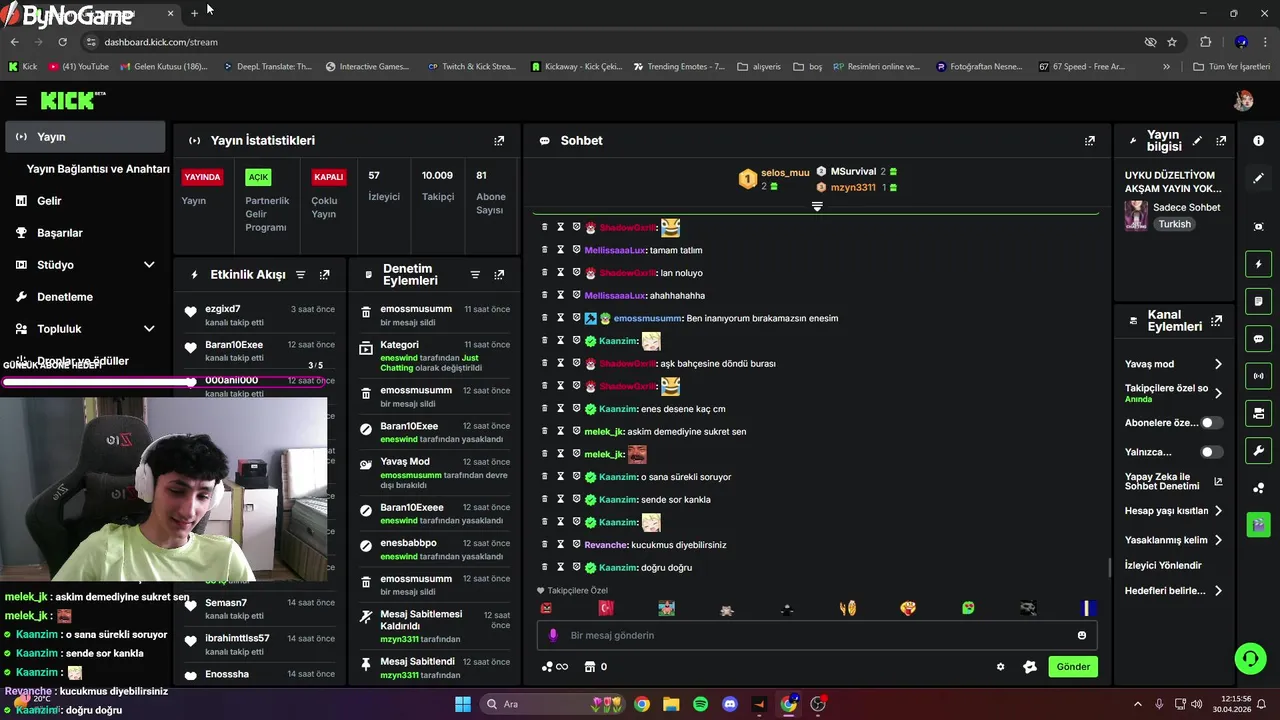This screenshot has width=1280, height=720.
Task: Click the Kaanzim message "doğru doğru"
Action: 666,568
